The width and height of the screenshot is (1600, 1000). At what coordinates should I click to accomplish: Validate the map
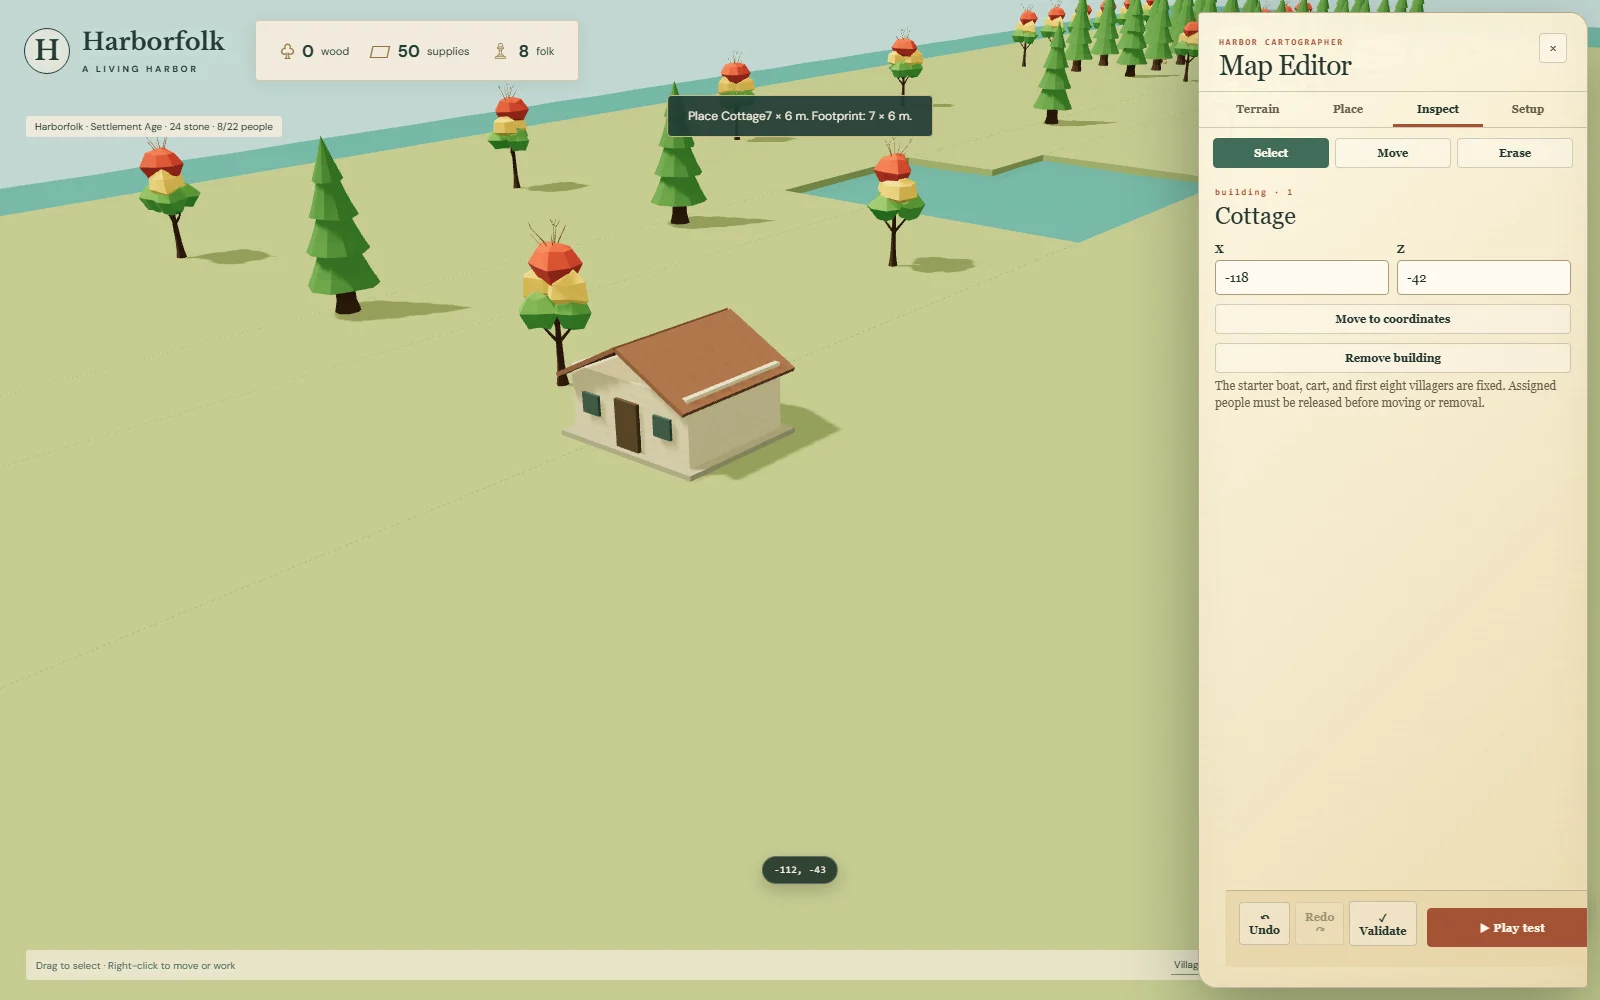(x=1382, y=923)
